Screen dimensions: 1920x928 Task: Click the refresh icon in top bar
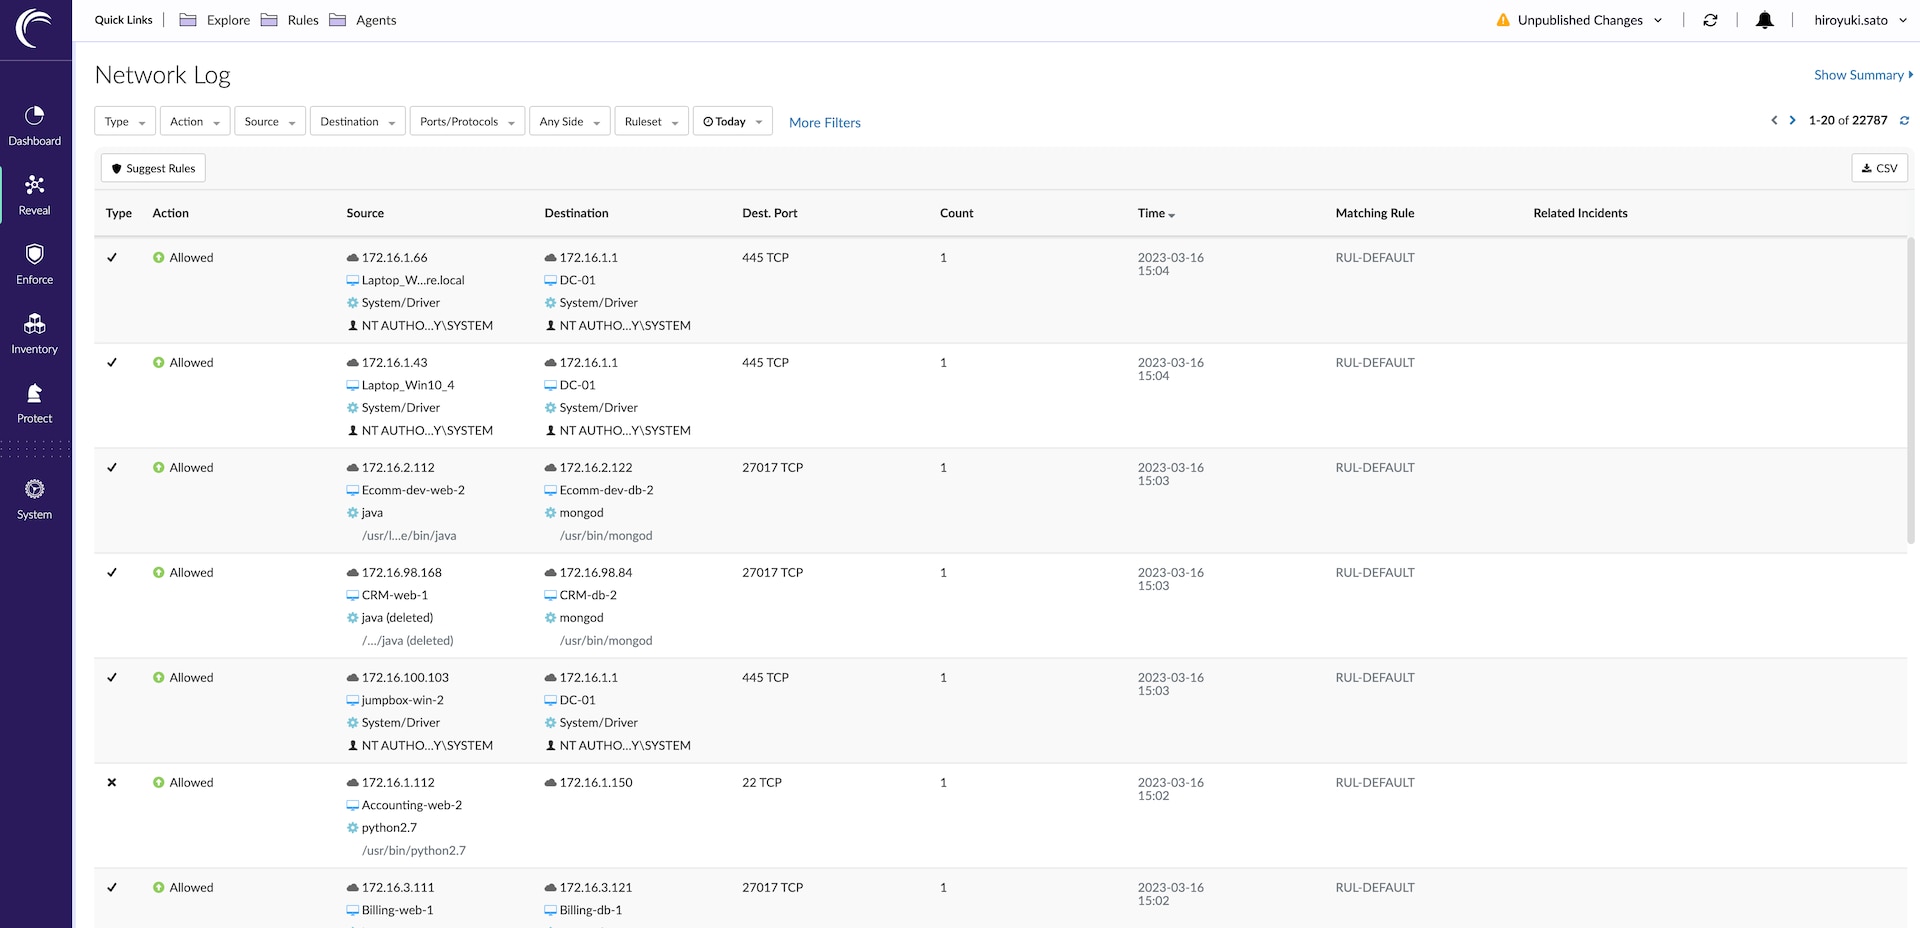coord(1710,20)
